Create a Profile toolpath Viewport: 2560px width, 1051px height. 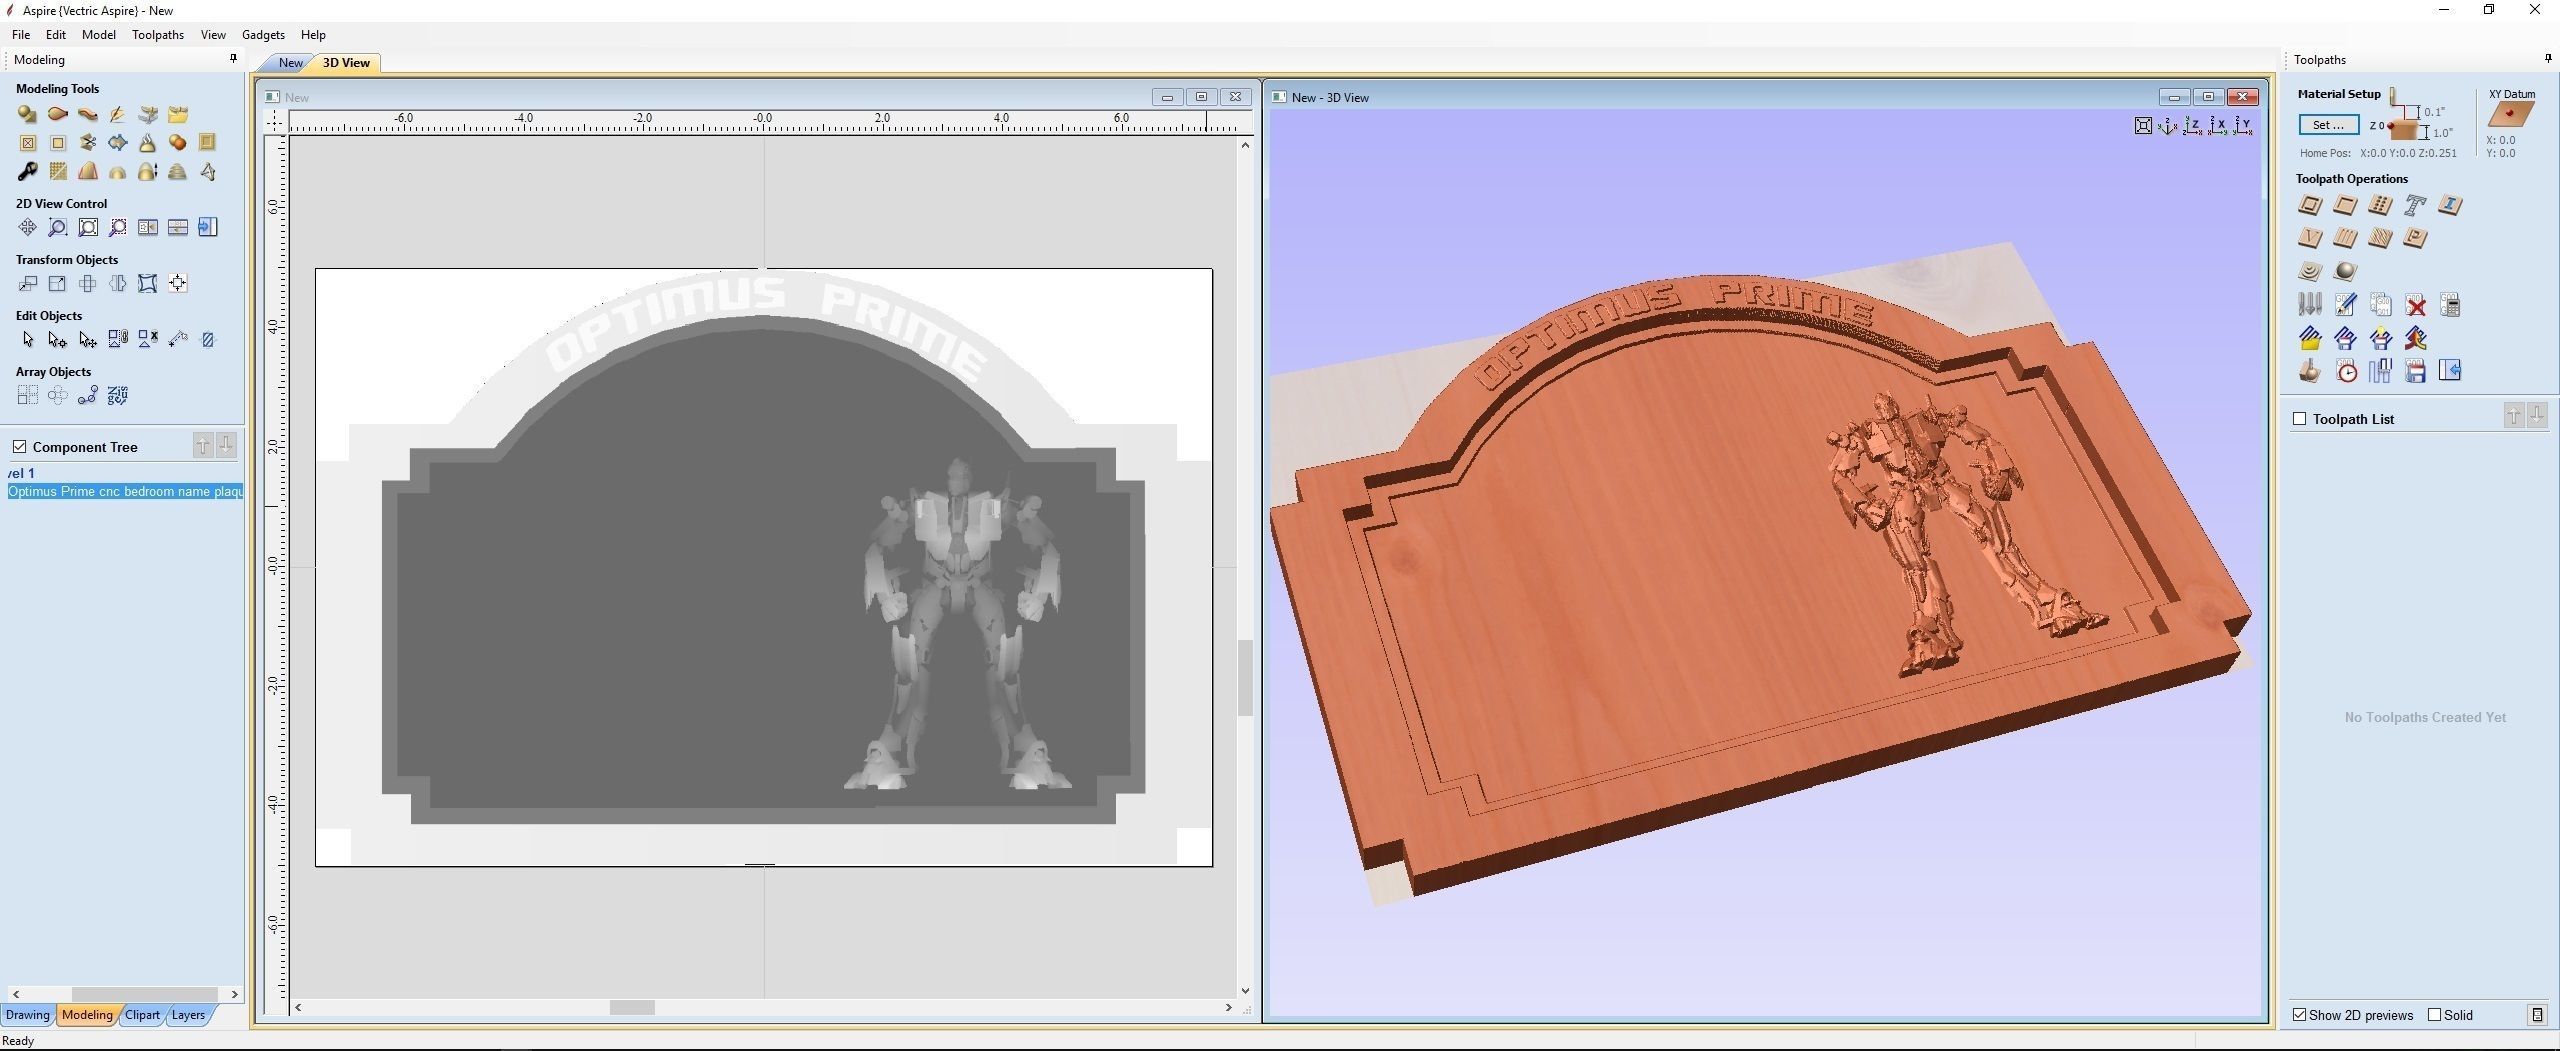(2309, 206)
